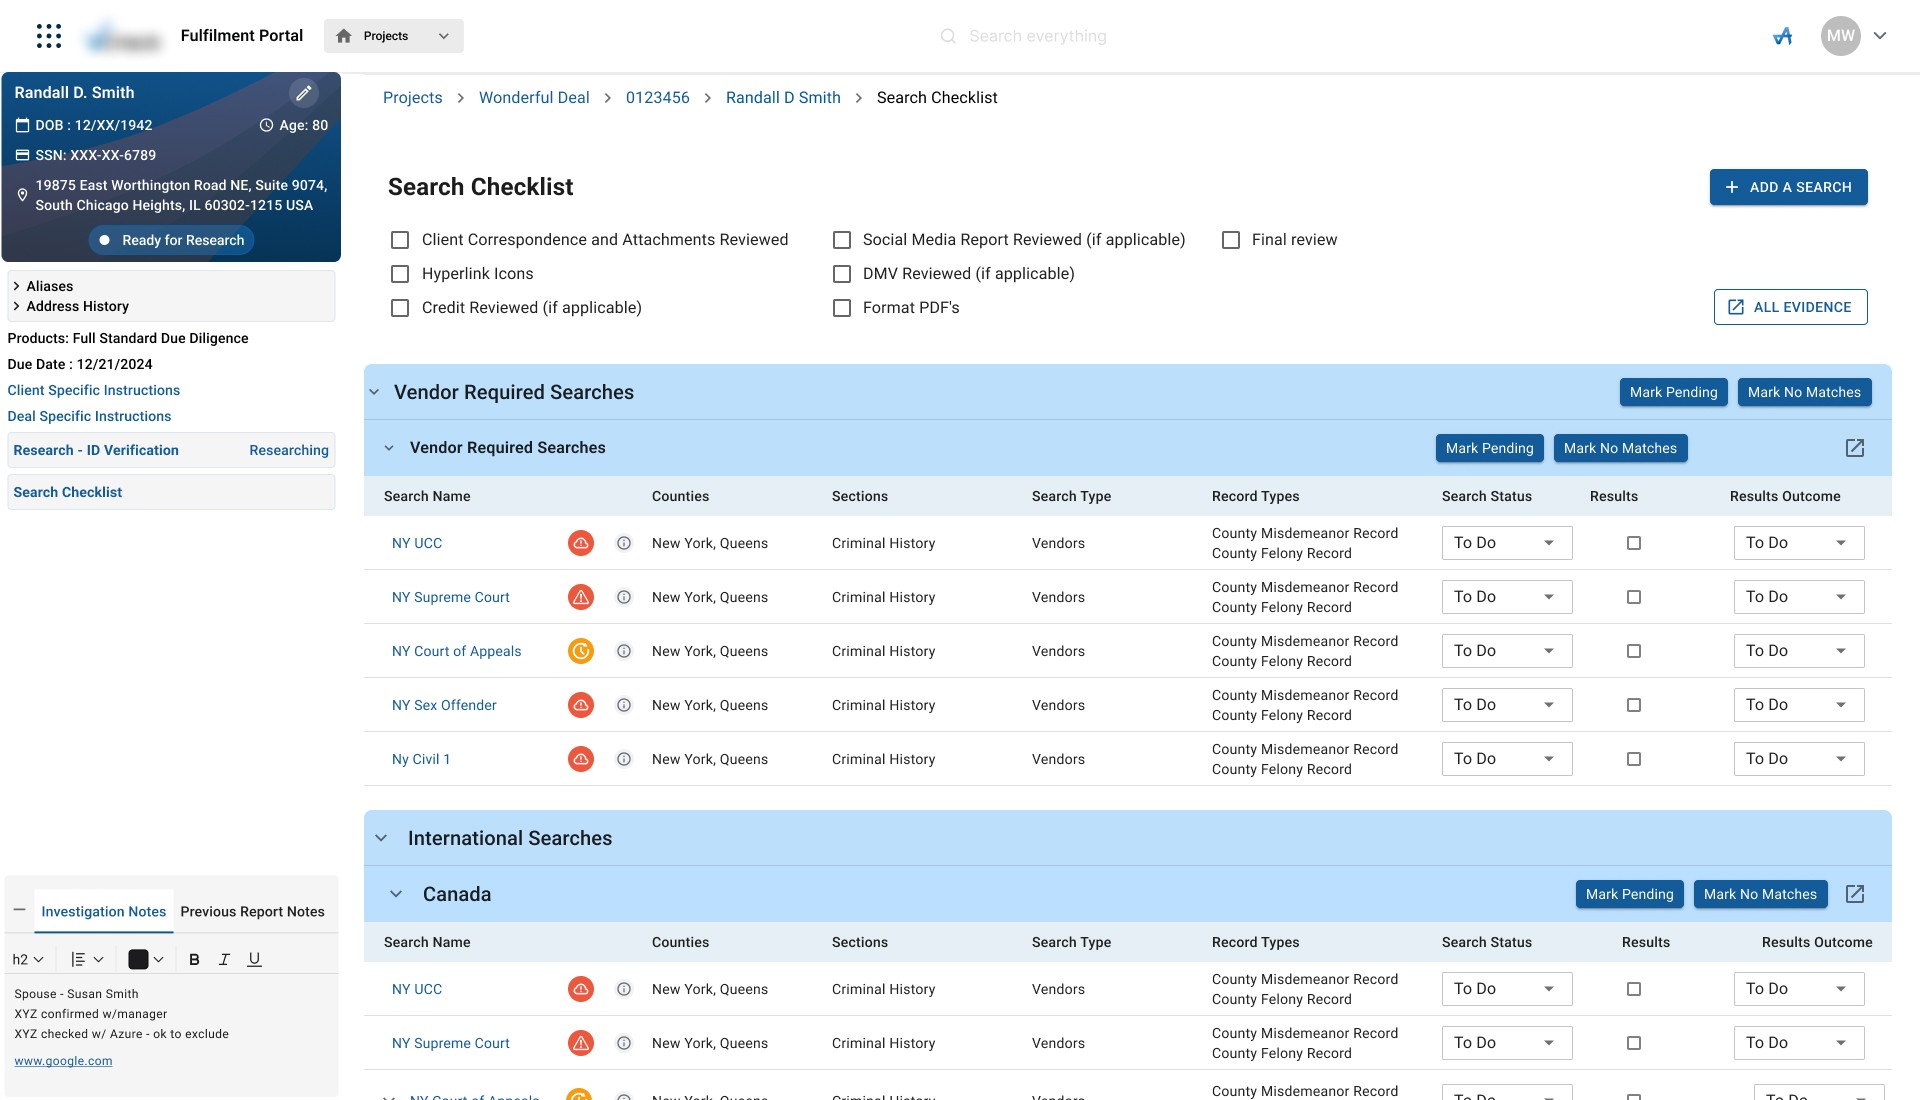Viewport: 1920px width, 1100px height.
Task: Open the info icon for the NY Sex Offender row
Action: (624, 705)
